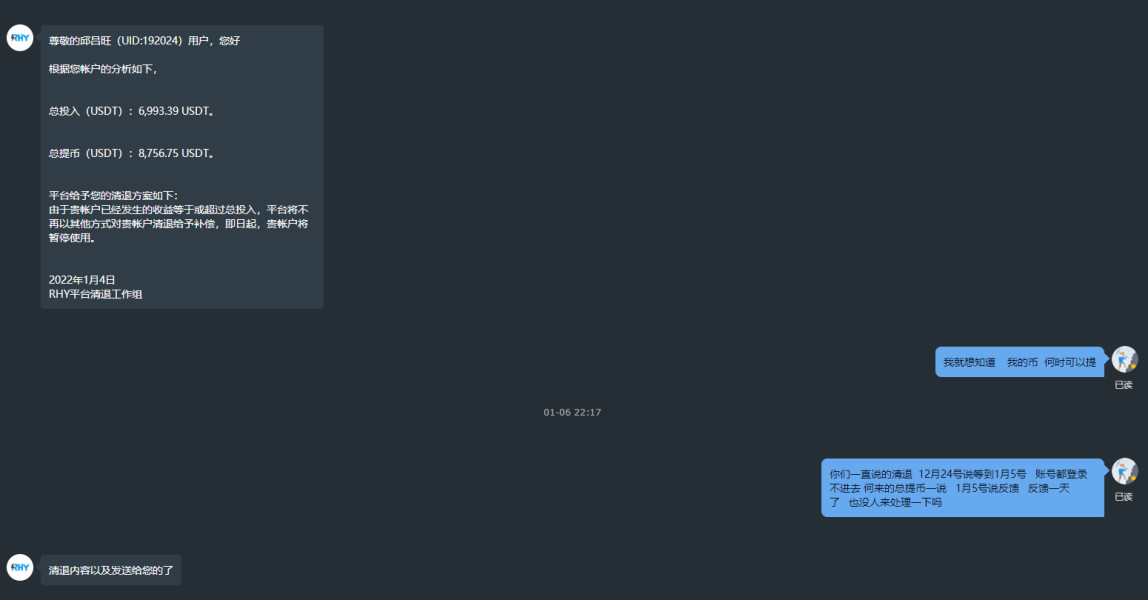Select the 你们一直说的清退 message bubble
Image resolution: width=1148 pixels, height=600 pixels.
(963, 488)
